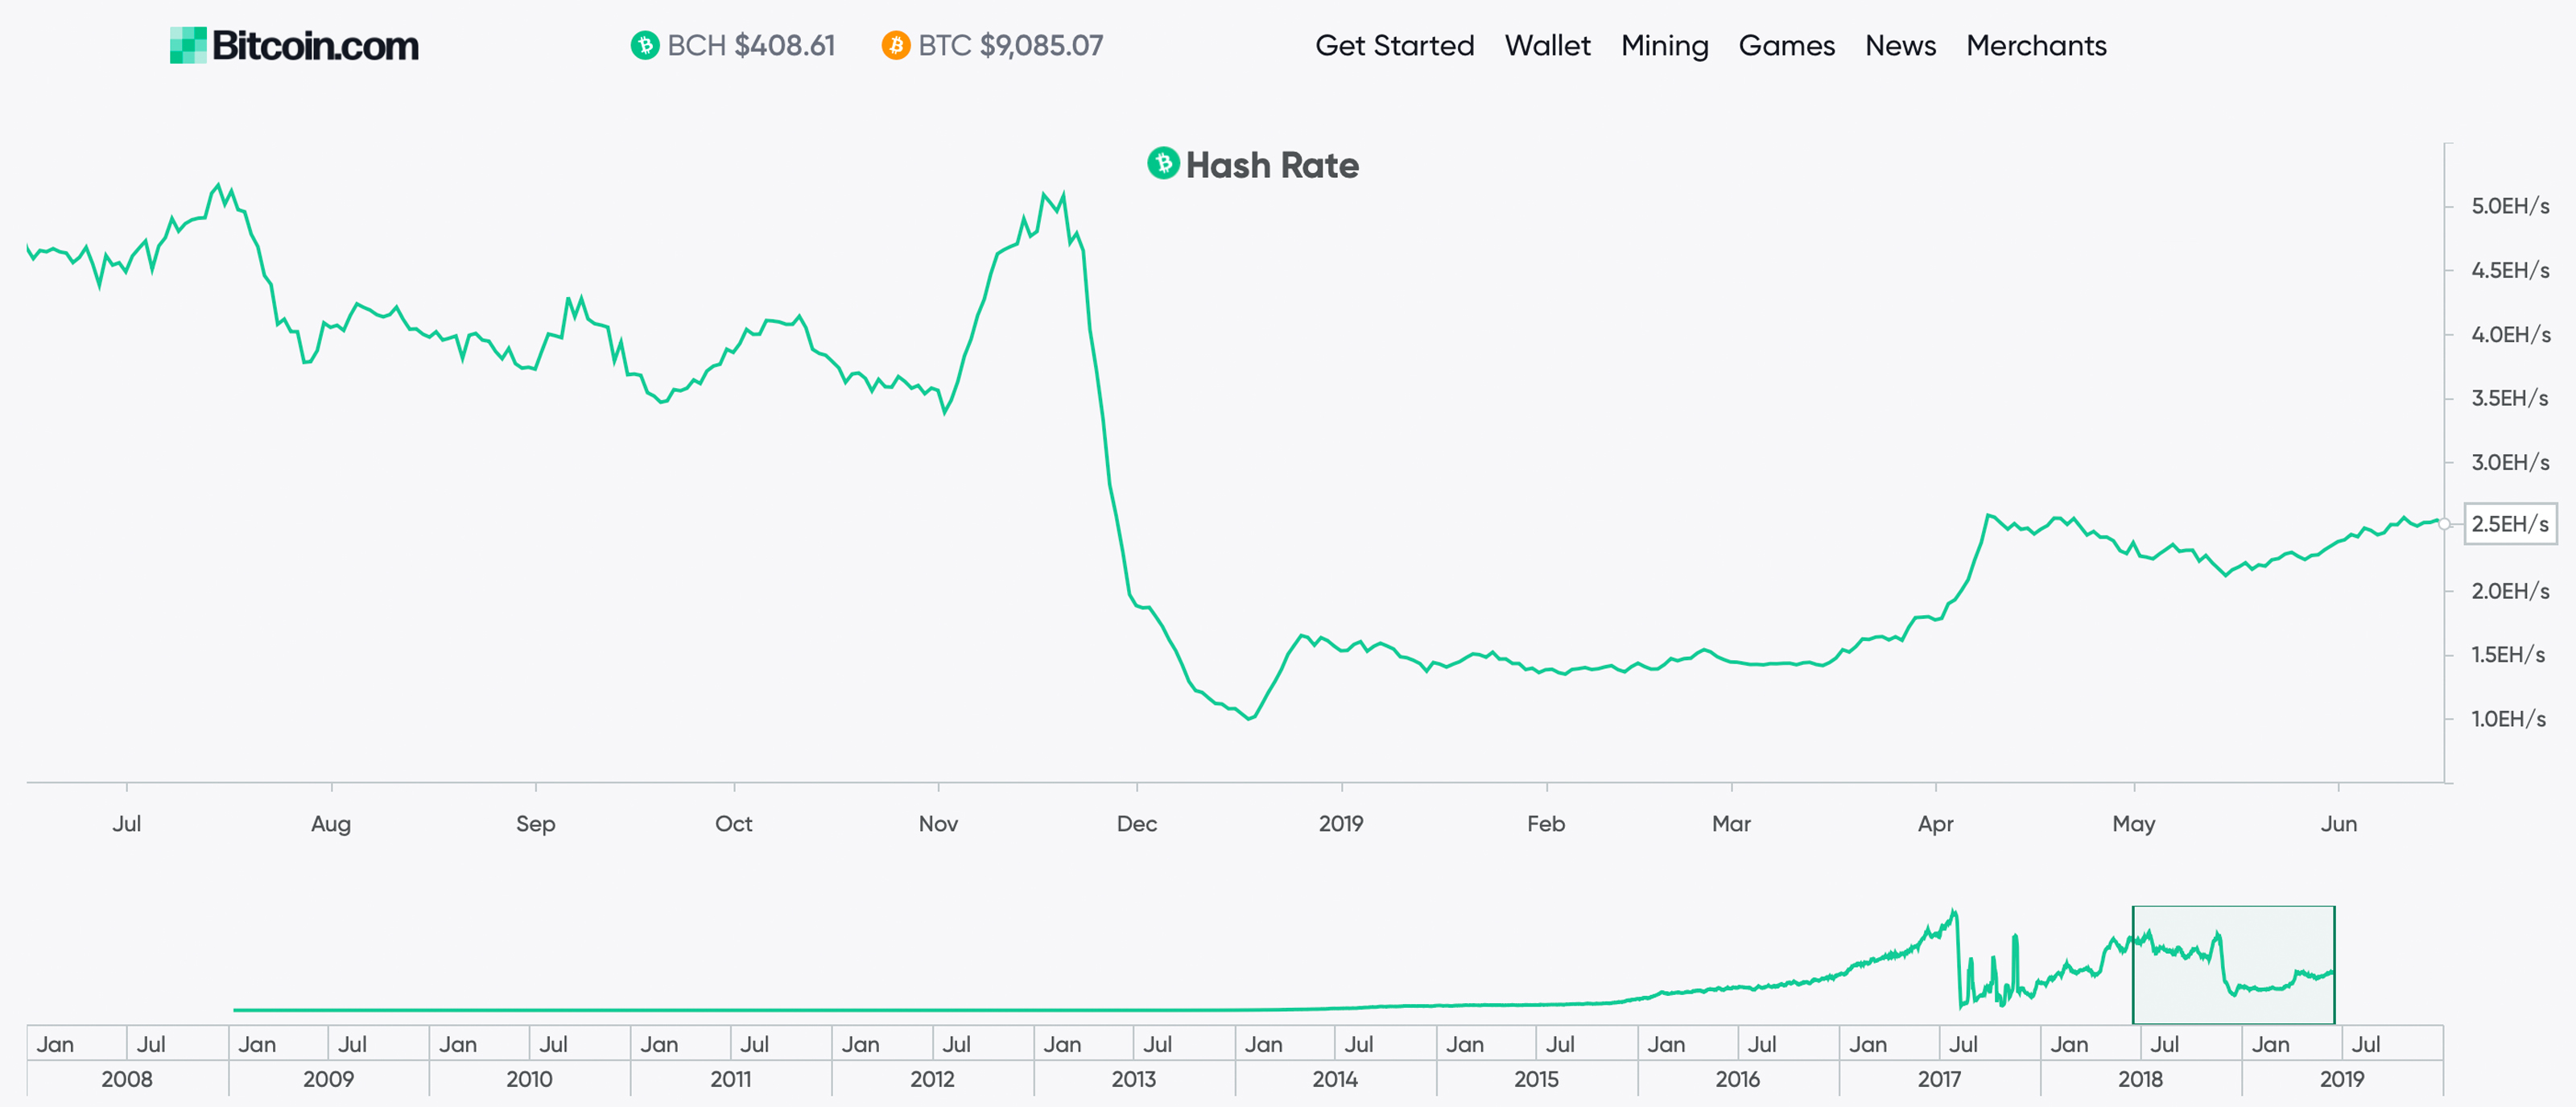Image resolution: width=2576 pixels, height=1107 pixels.
Task: Click the orange BTC coin icon in header
Action: (x=896, y=45)
